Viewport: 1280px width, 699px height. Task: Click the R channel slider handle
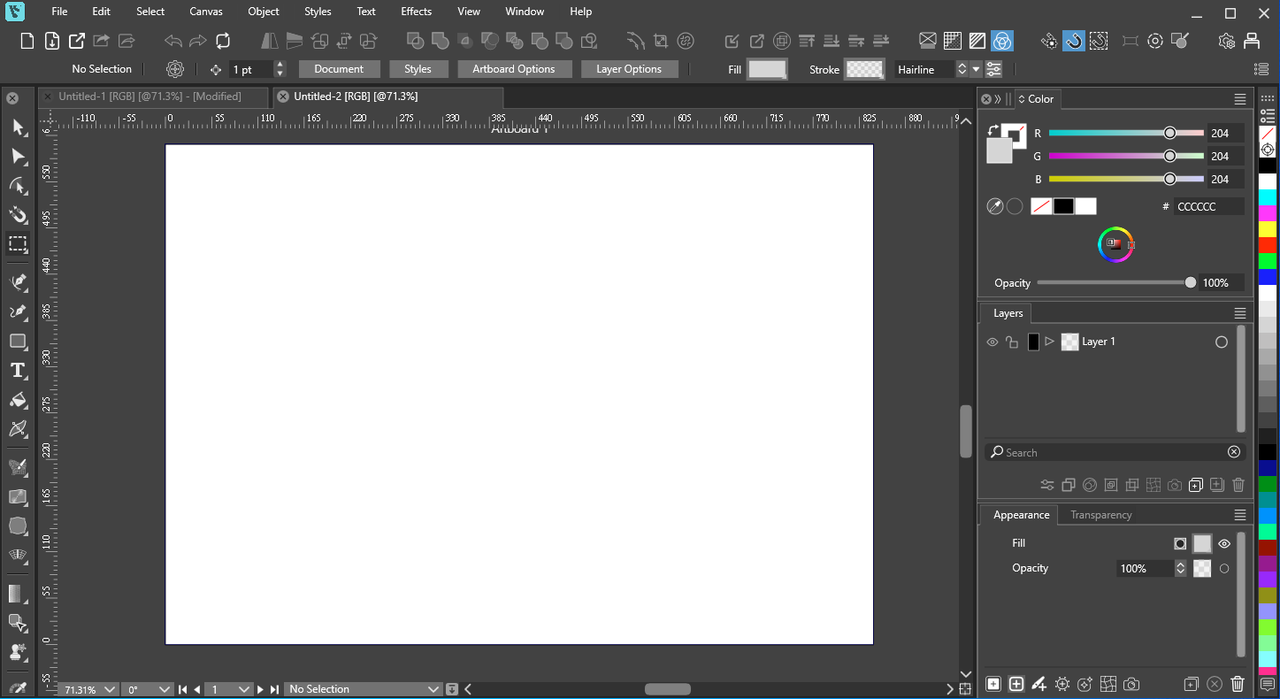point(1169,133)
